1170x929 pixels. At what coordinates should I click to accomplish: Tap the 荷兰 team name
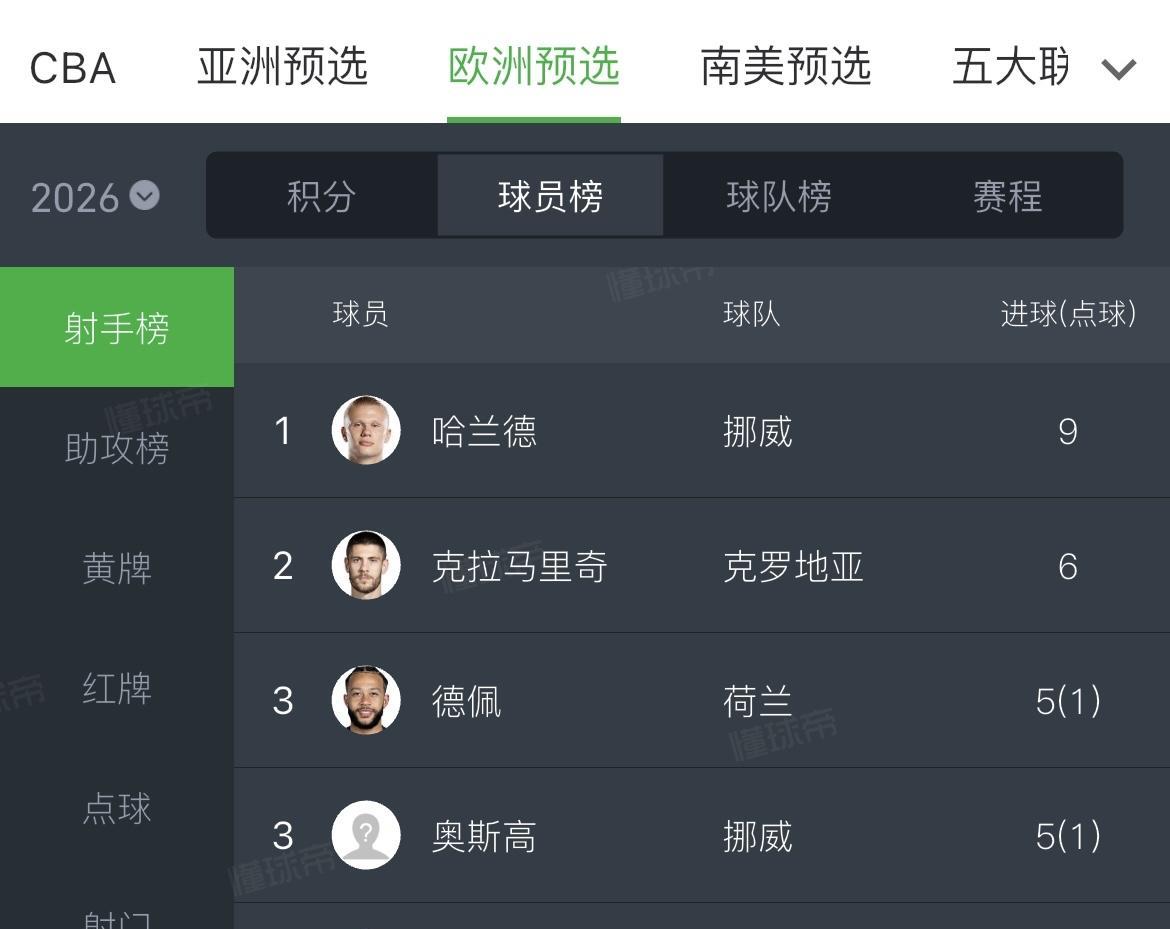[x=757, y=701]
